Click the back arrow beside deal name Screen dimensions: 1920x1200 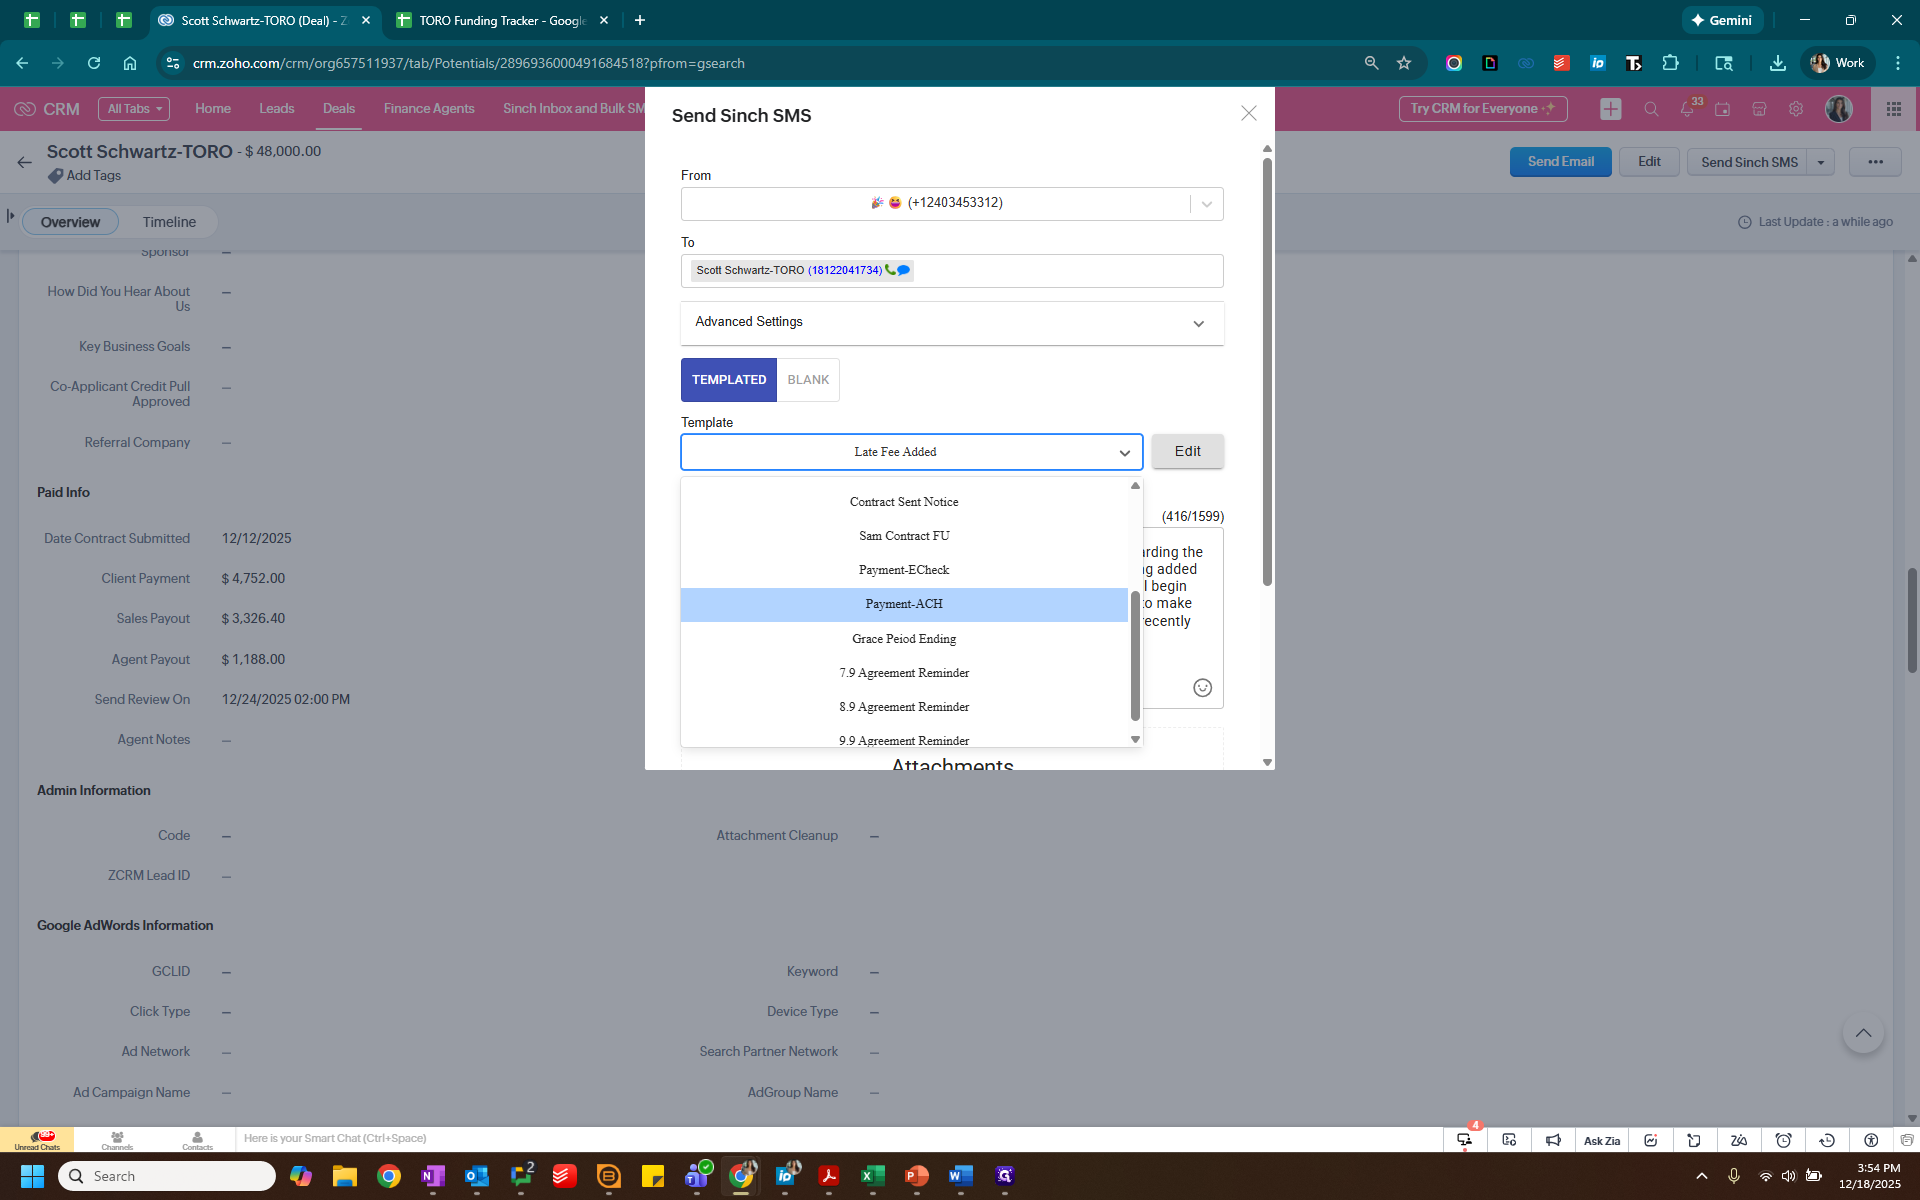click(x=25, y=162)
